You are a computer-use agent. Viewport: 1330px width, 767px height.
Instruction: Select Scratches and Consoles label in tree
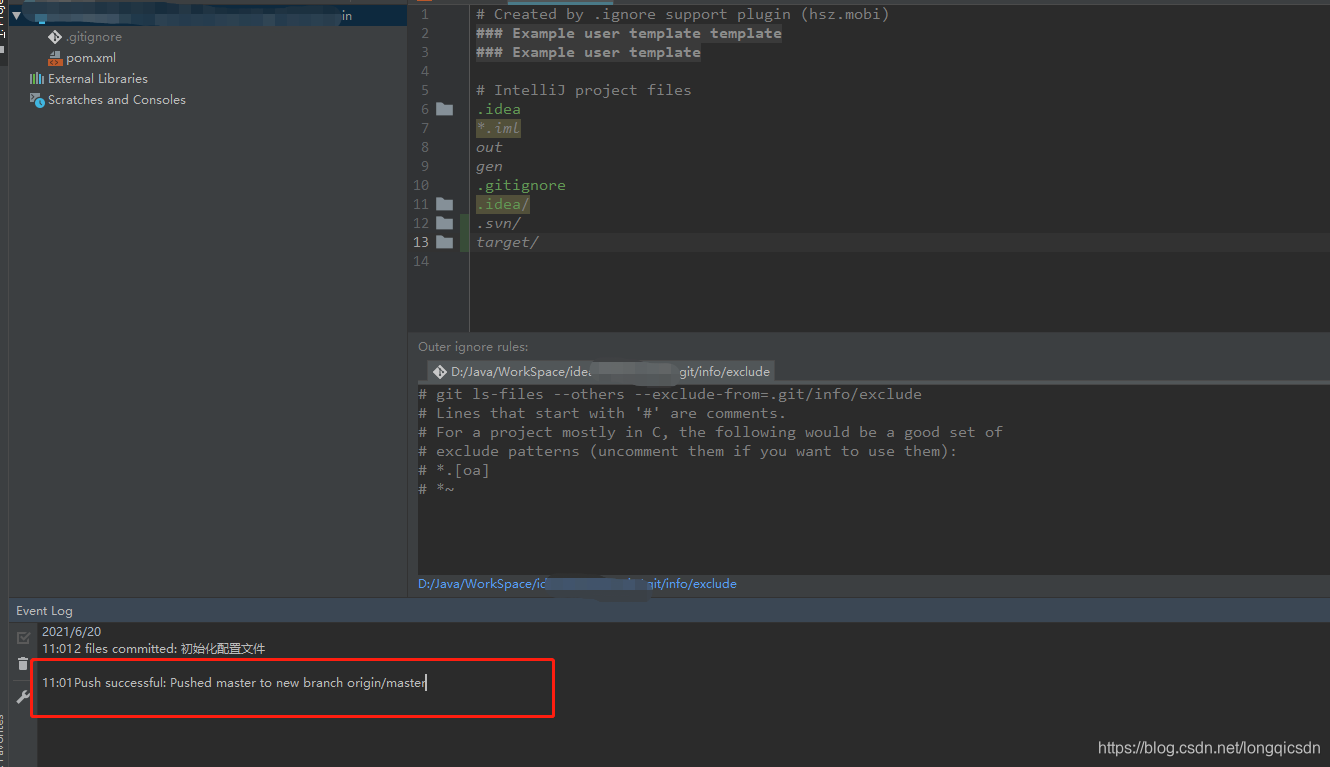(117, 100)
